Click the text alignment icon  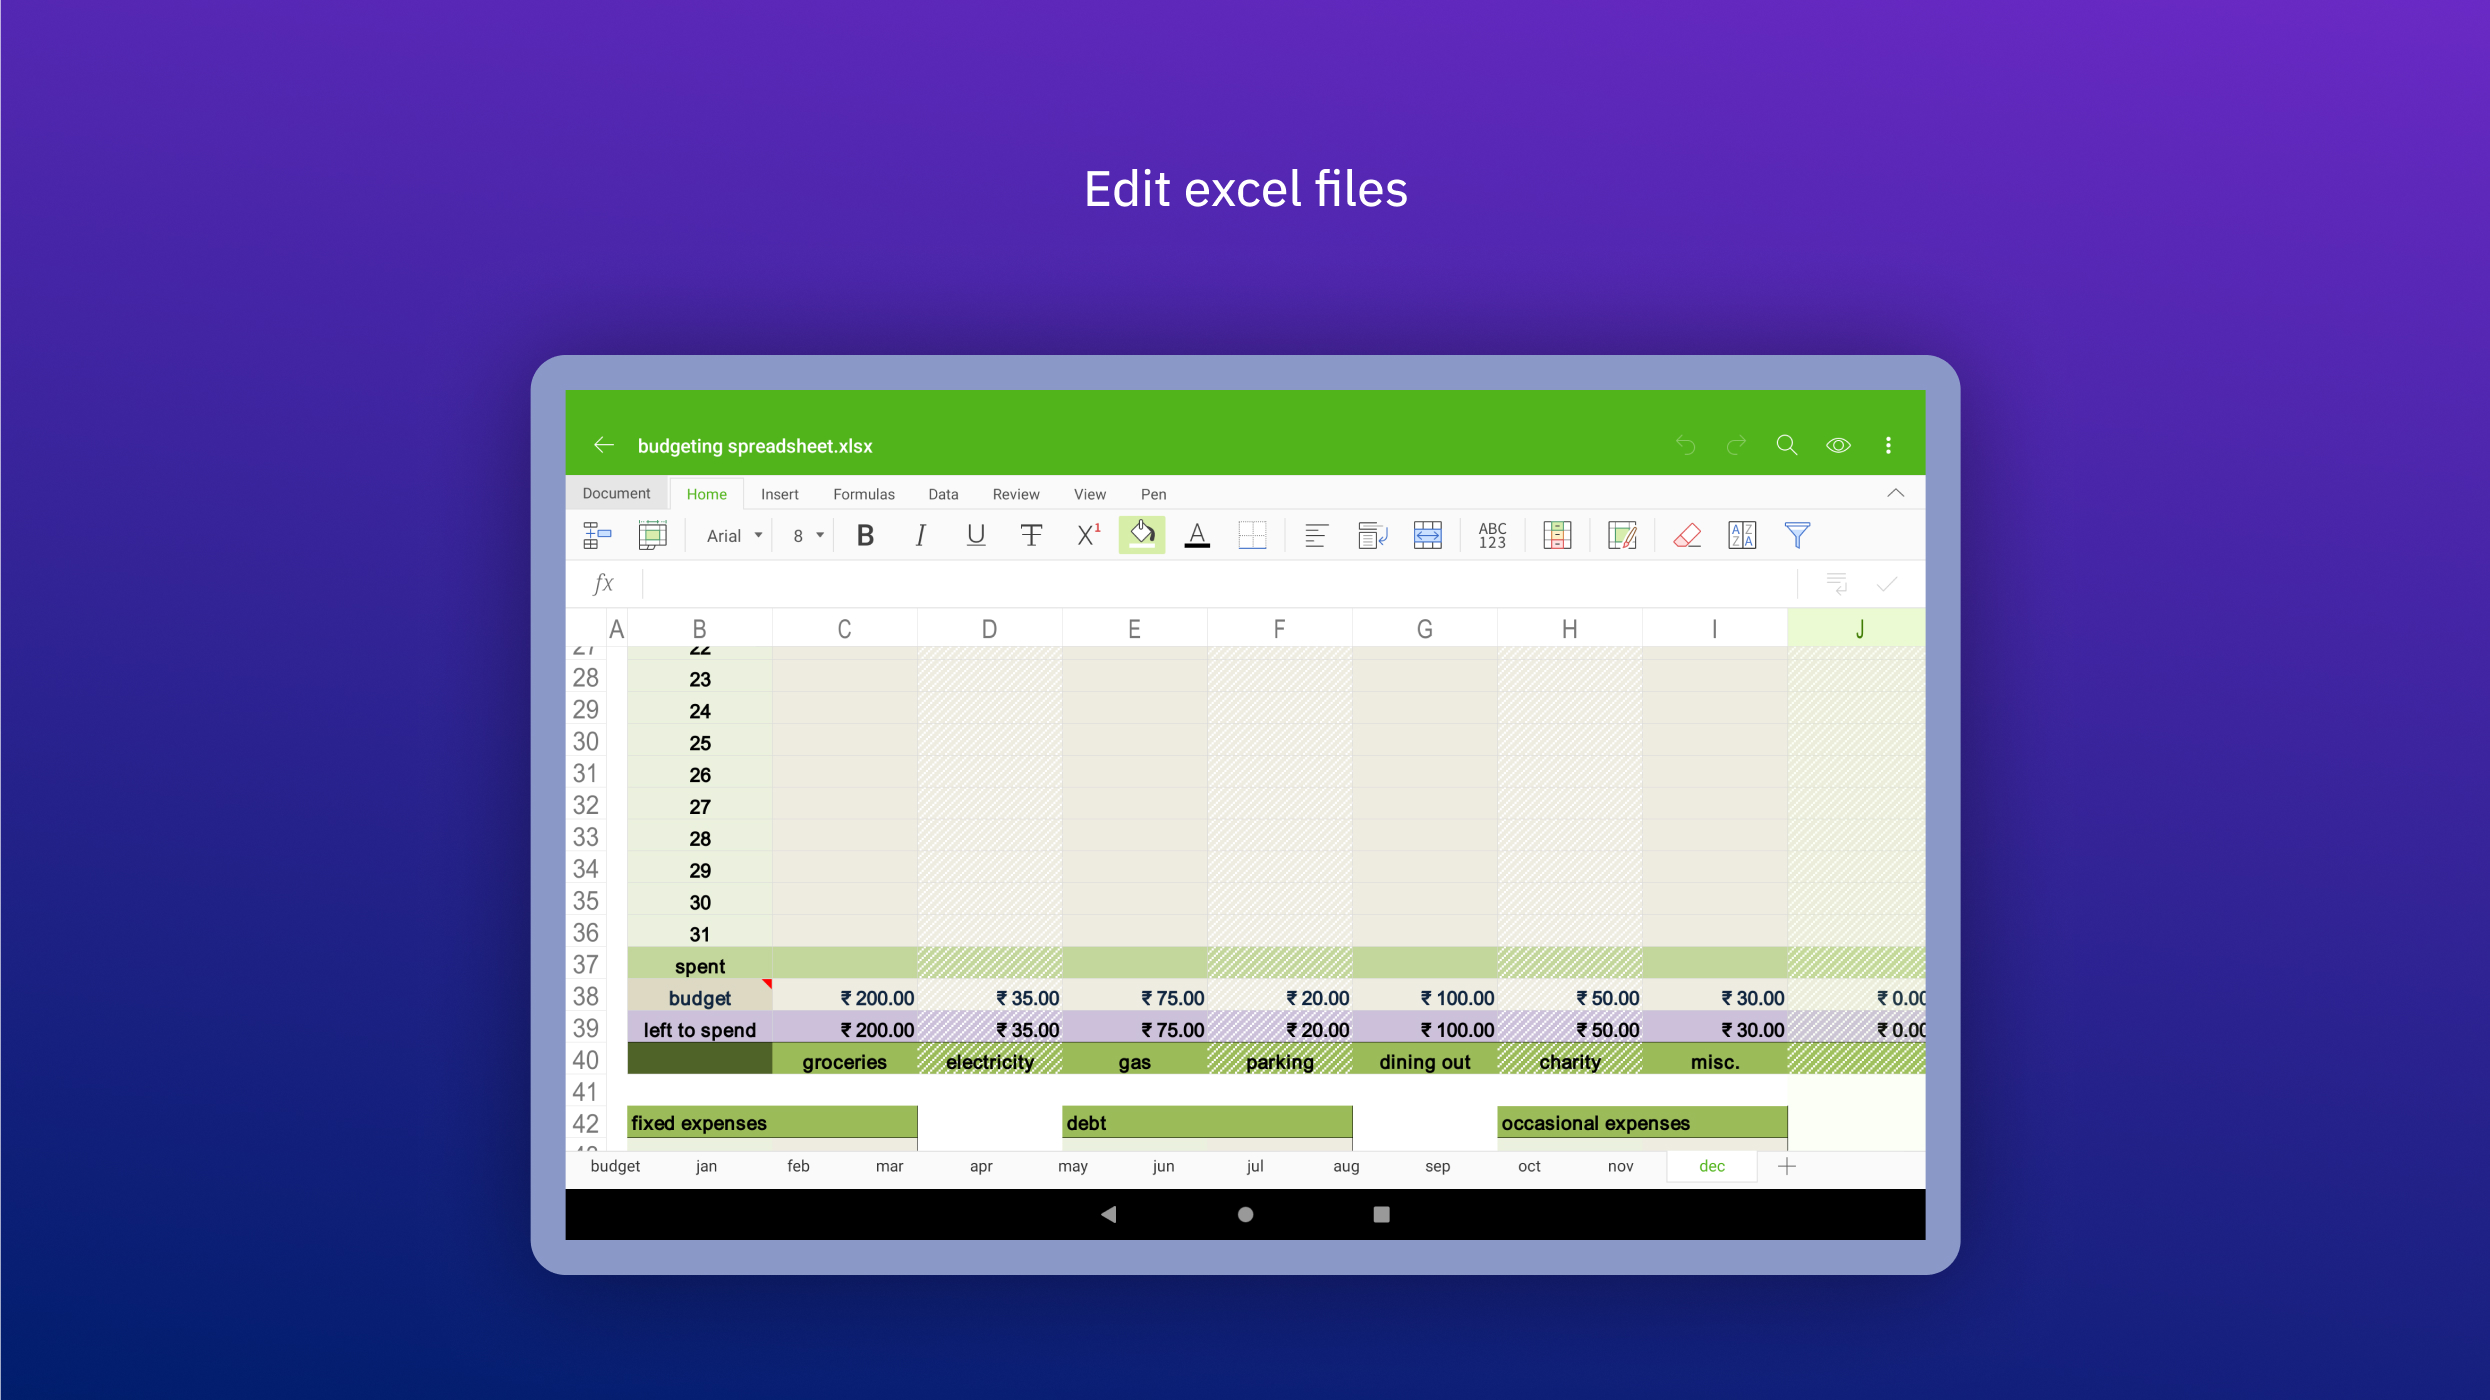[x=1316, y=536]
